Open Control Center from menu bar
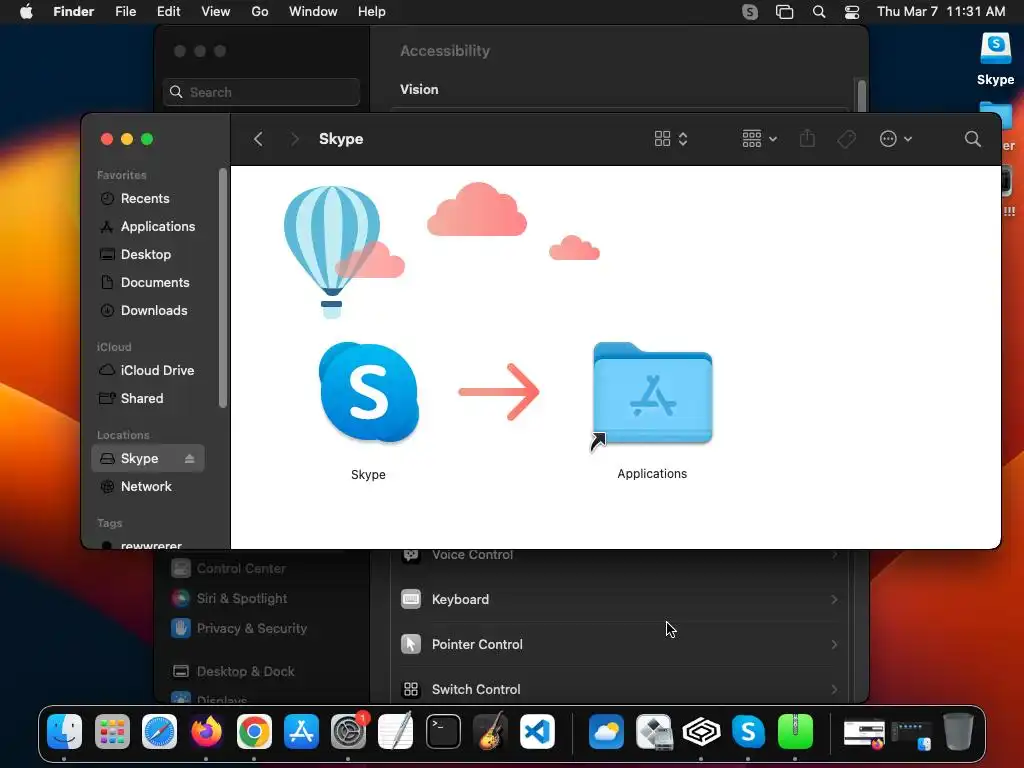Image resolution: width=1024 pixels, height=768 pixels. pyautogui.click(x=852, y=12)
